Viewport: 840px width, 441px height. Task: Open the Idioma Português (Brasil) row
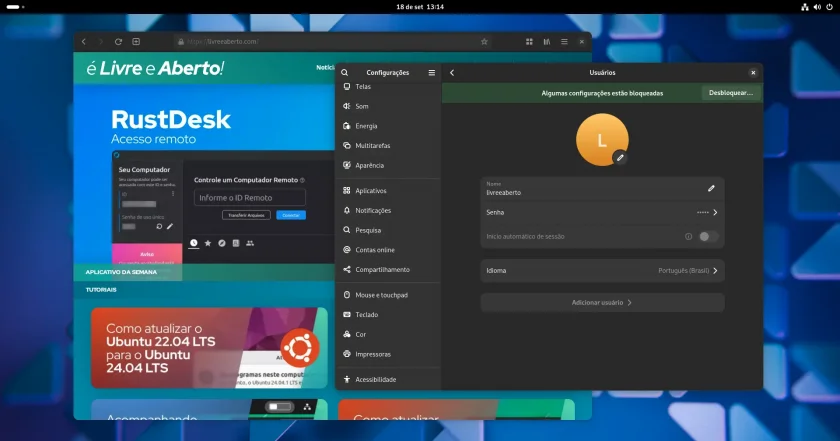(602, 271)
